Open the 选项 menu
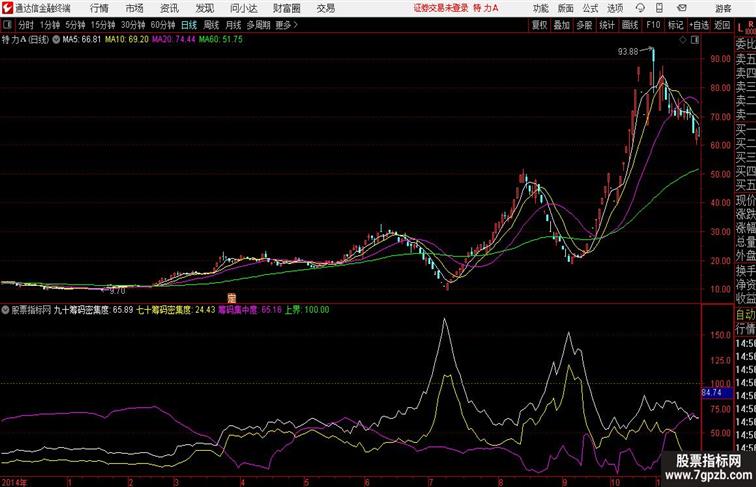Viewport: 756px width, 487px height. pyautogui.click(x=615, y=8)
